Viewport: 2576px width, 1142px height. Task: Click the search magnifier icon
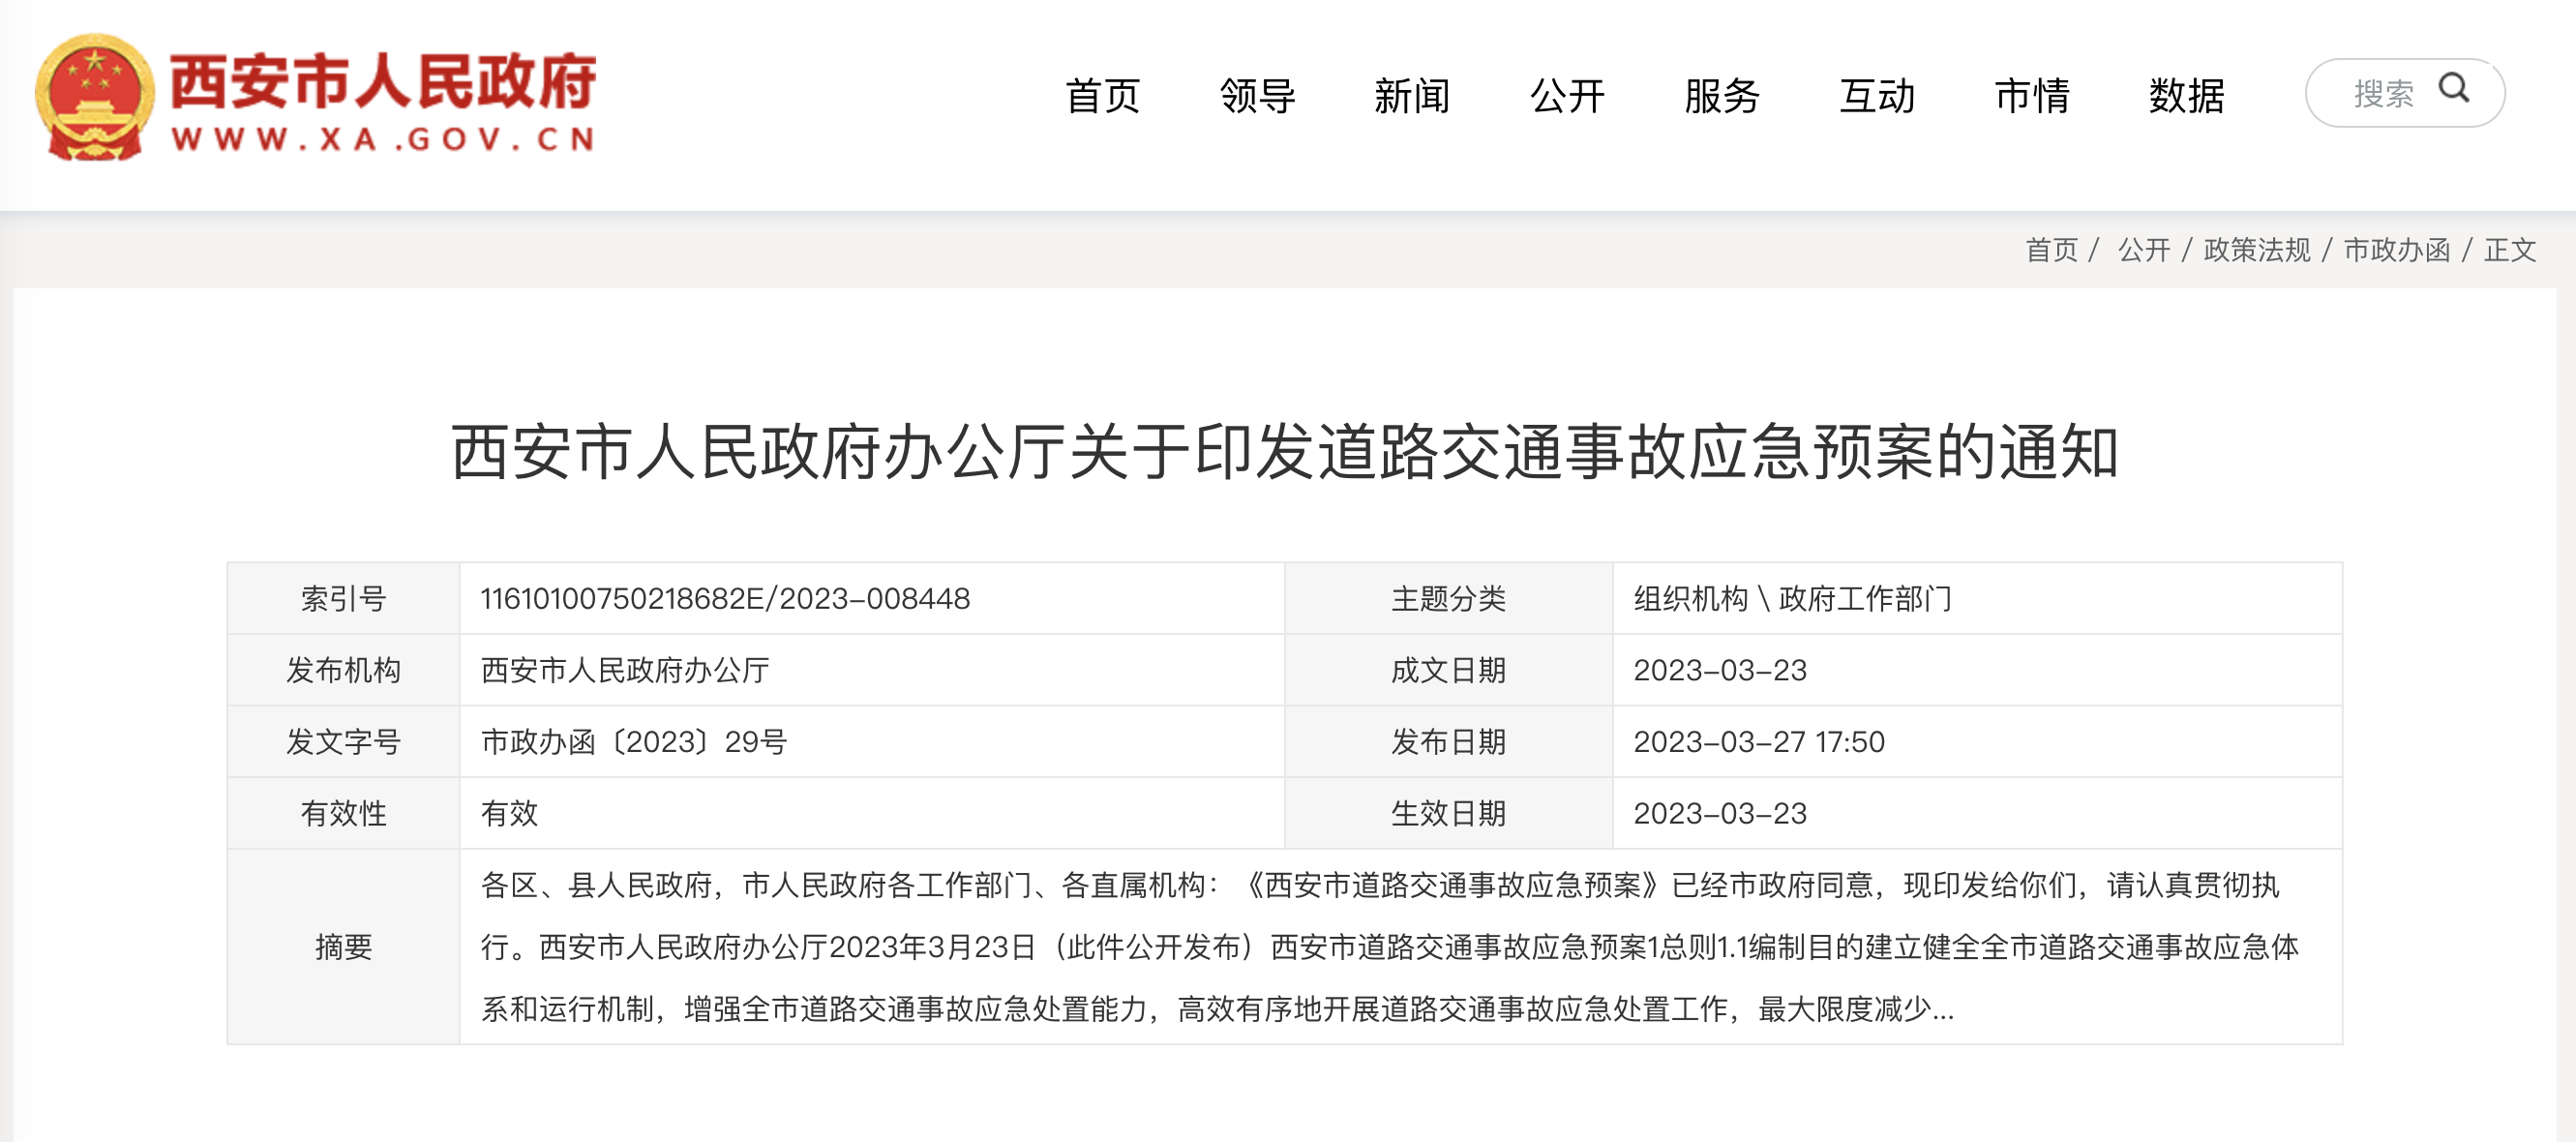click(x=2453, y=89)
